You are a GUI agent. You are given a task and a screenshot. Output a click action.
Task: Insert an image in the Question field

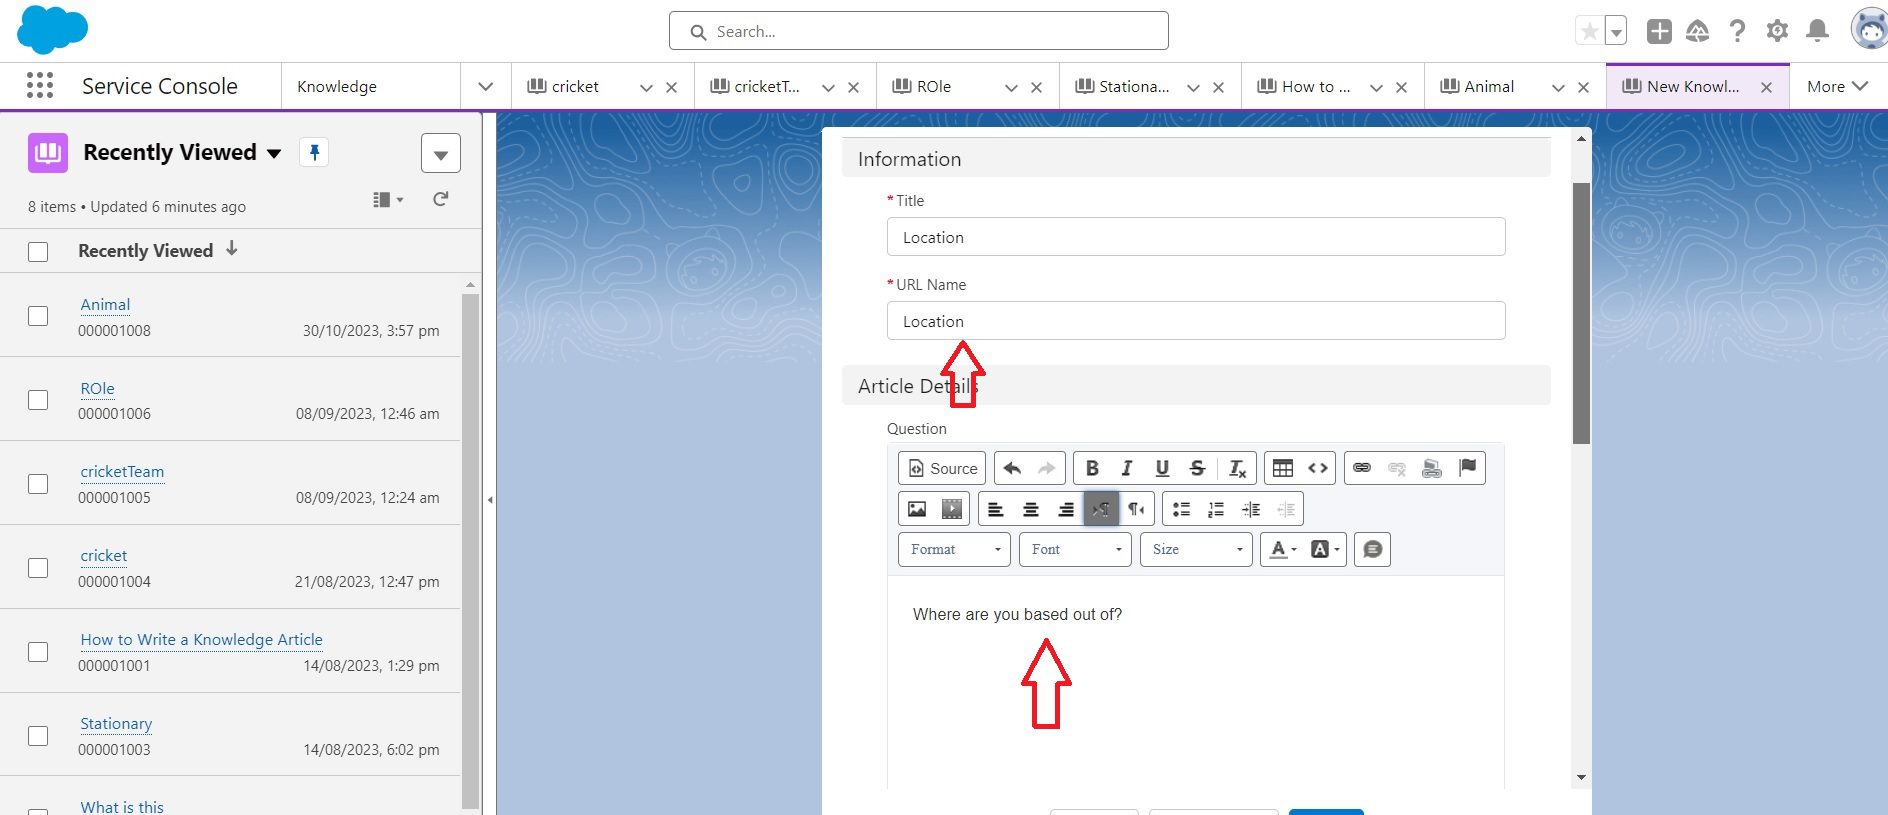coord(916,509)
